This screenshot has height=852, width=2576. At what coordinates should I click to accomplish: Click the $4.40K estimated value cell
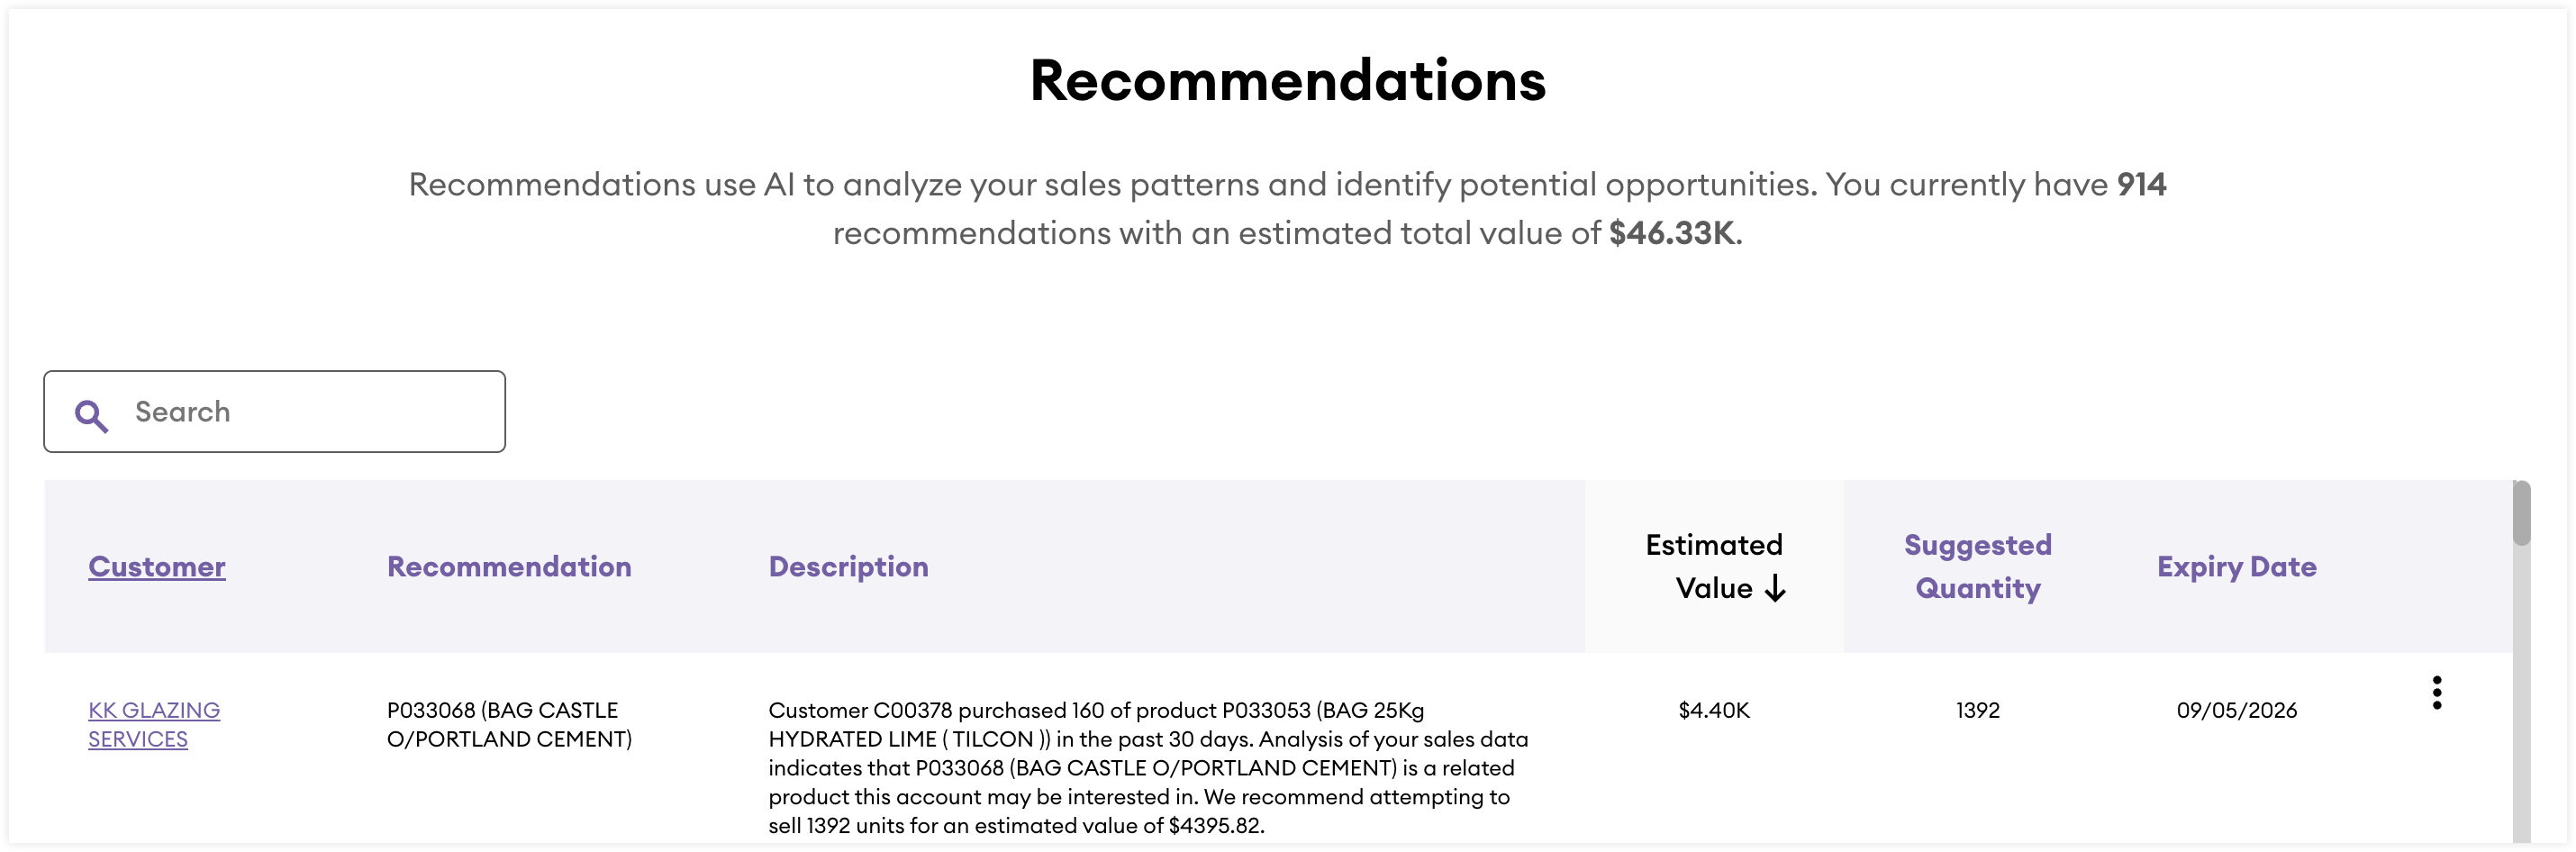pos(1713,710)
